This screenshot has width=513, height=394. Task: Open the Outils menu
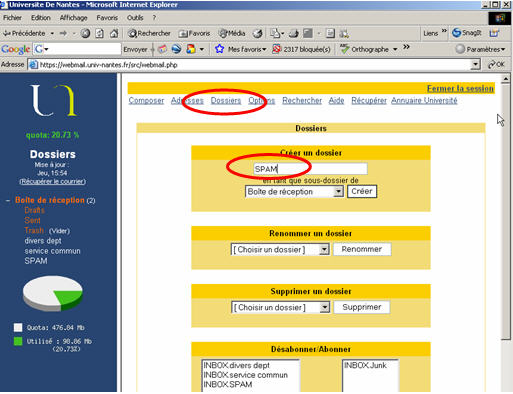(x=135, y=18)
